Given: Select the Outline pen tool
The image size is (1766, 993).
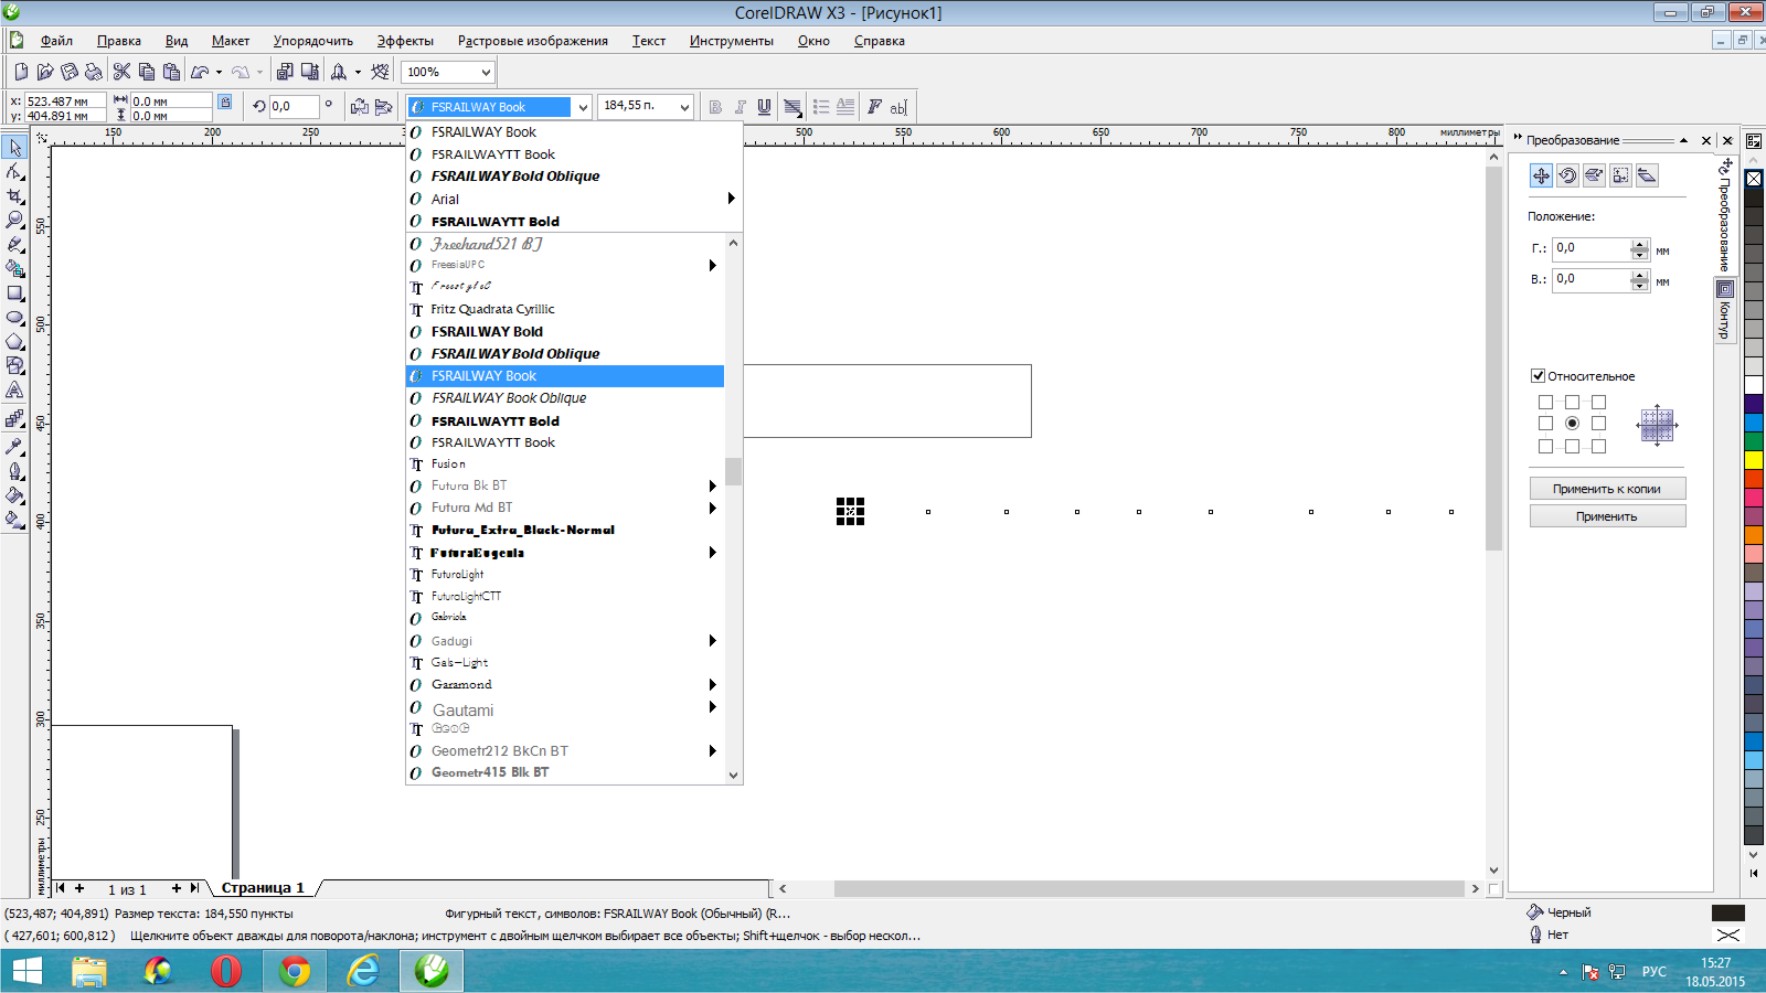Looking at the screenshot, I should (x=15, y=471).
